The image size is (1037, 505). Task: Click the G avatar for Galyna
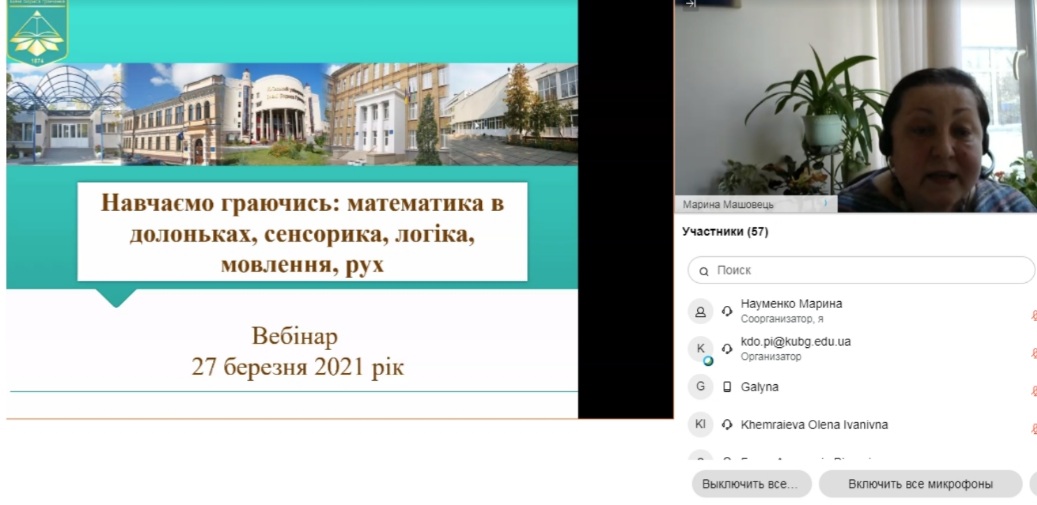click(x=701, y=387)
